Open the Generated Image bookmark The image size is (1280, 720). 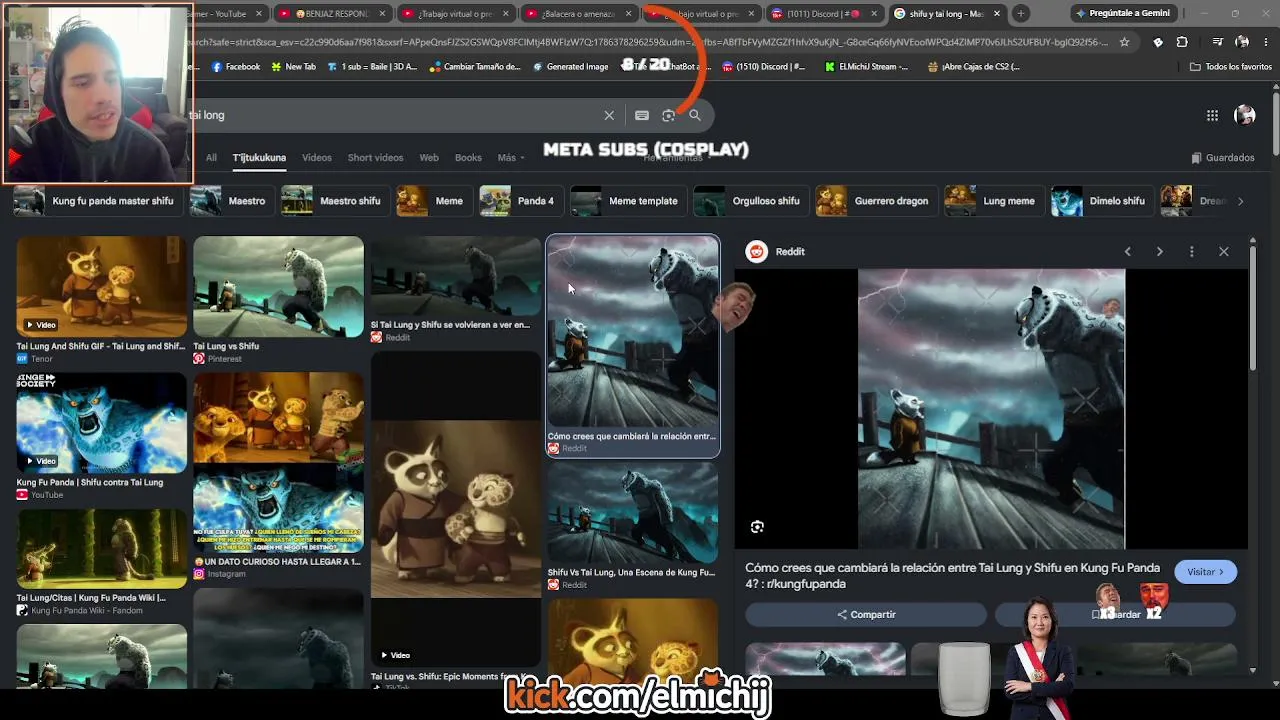coord(570,67)
